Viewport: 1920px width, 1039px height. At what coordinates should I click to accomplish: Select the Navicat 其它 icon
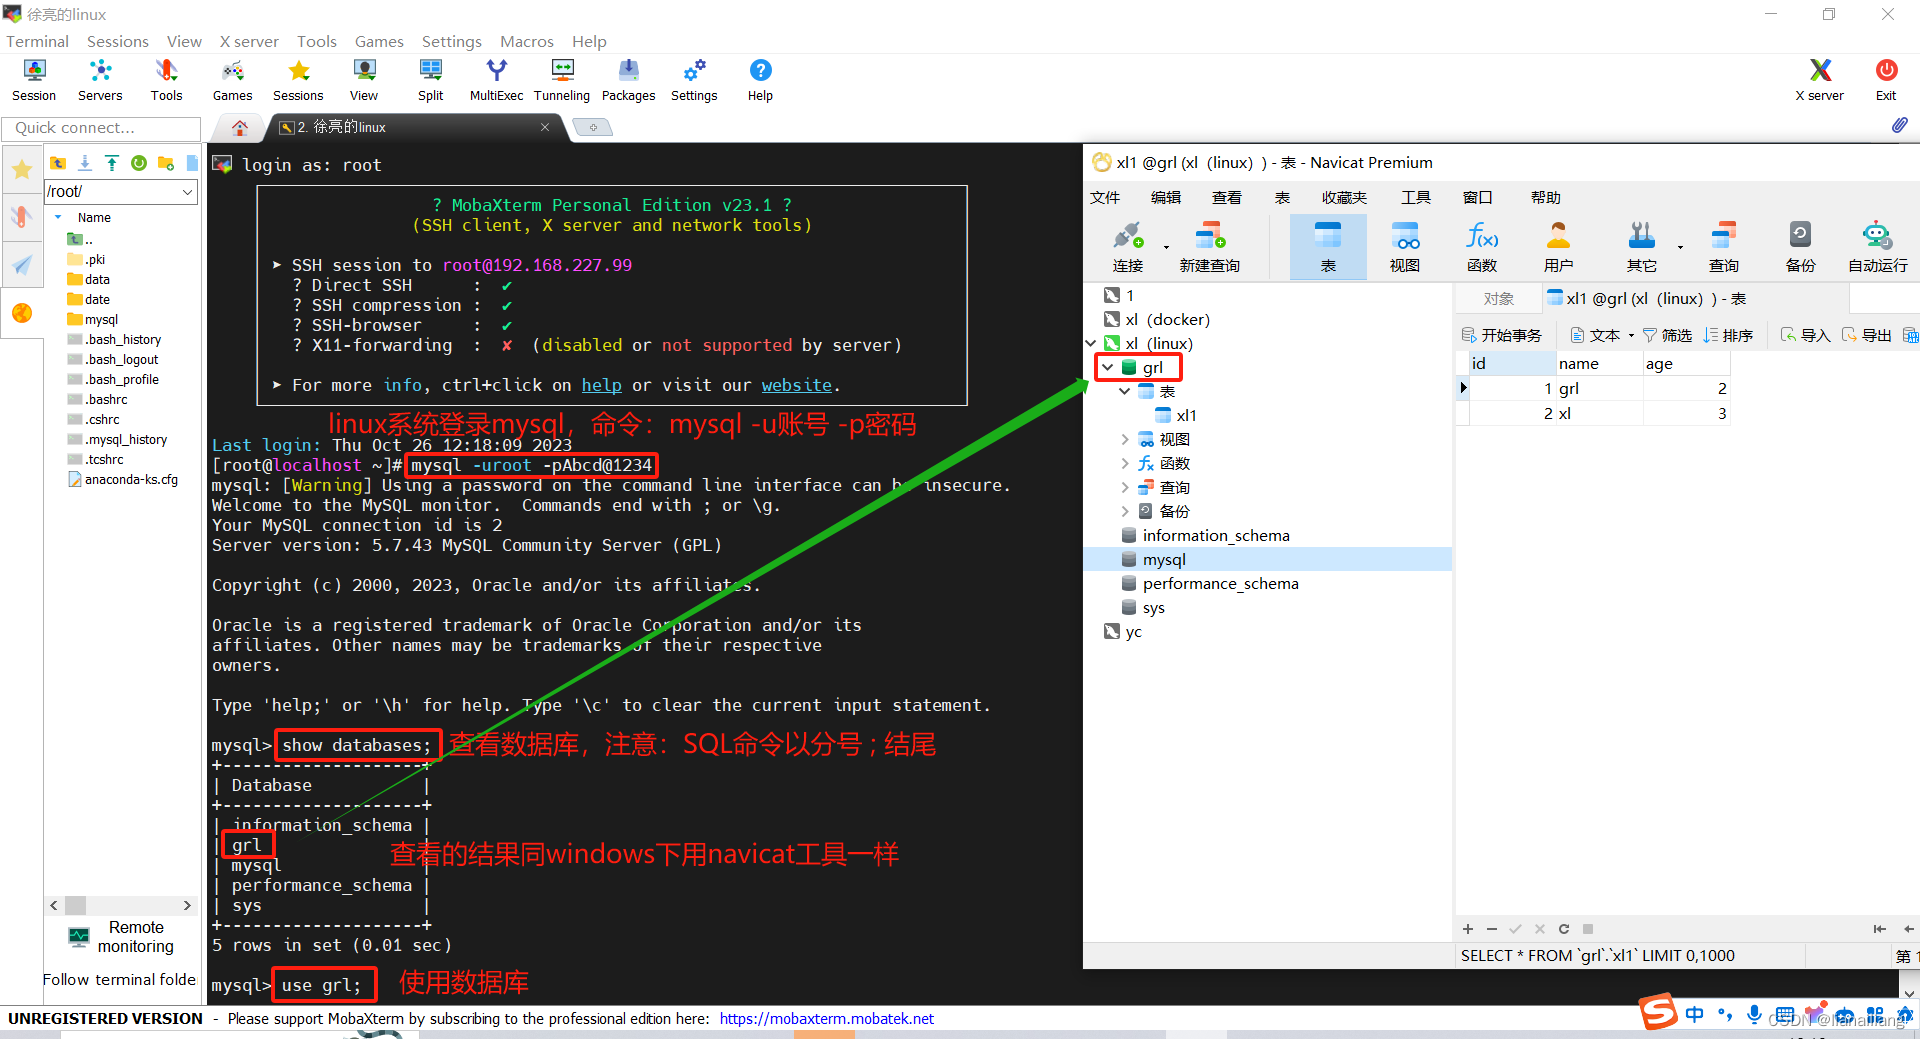tap(1641, 247)
